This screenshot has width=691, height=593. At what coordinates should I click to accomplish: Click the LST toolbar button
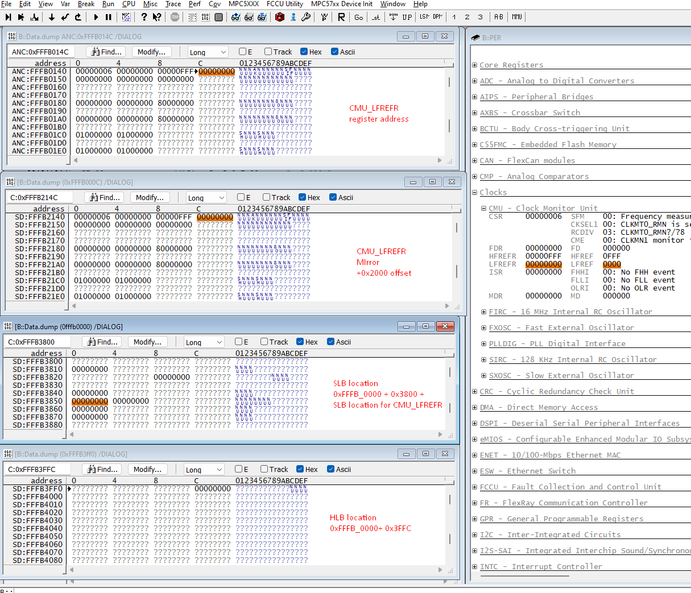[x=424, y=17]
